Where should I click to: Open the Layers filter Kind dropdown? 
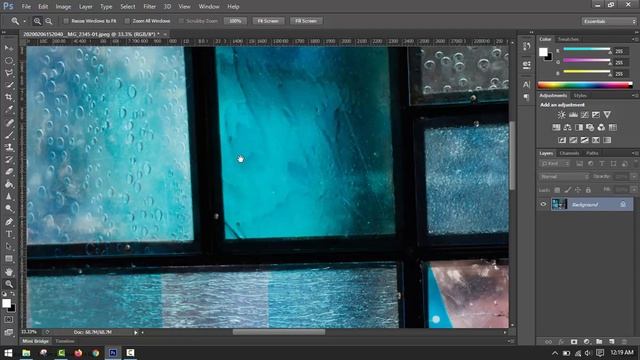[555, 164]
